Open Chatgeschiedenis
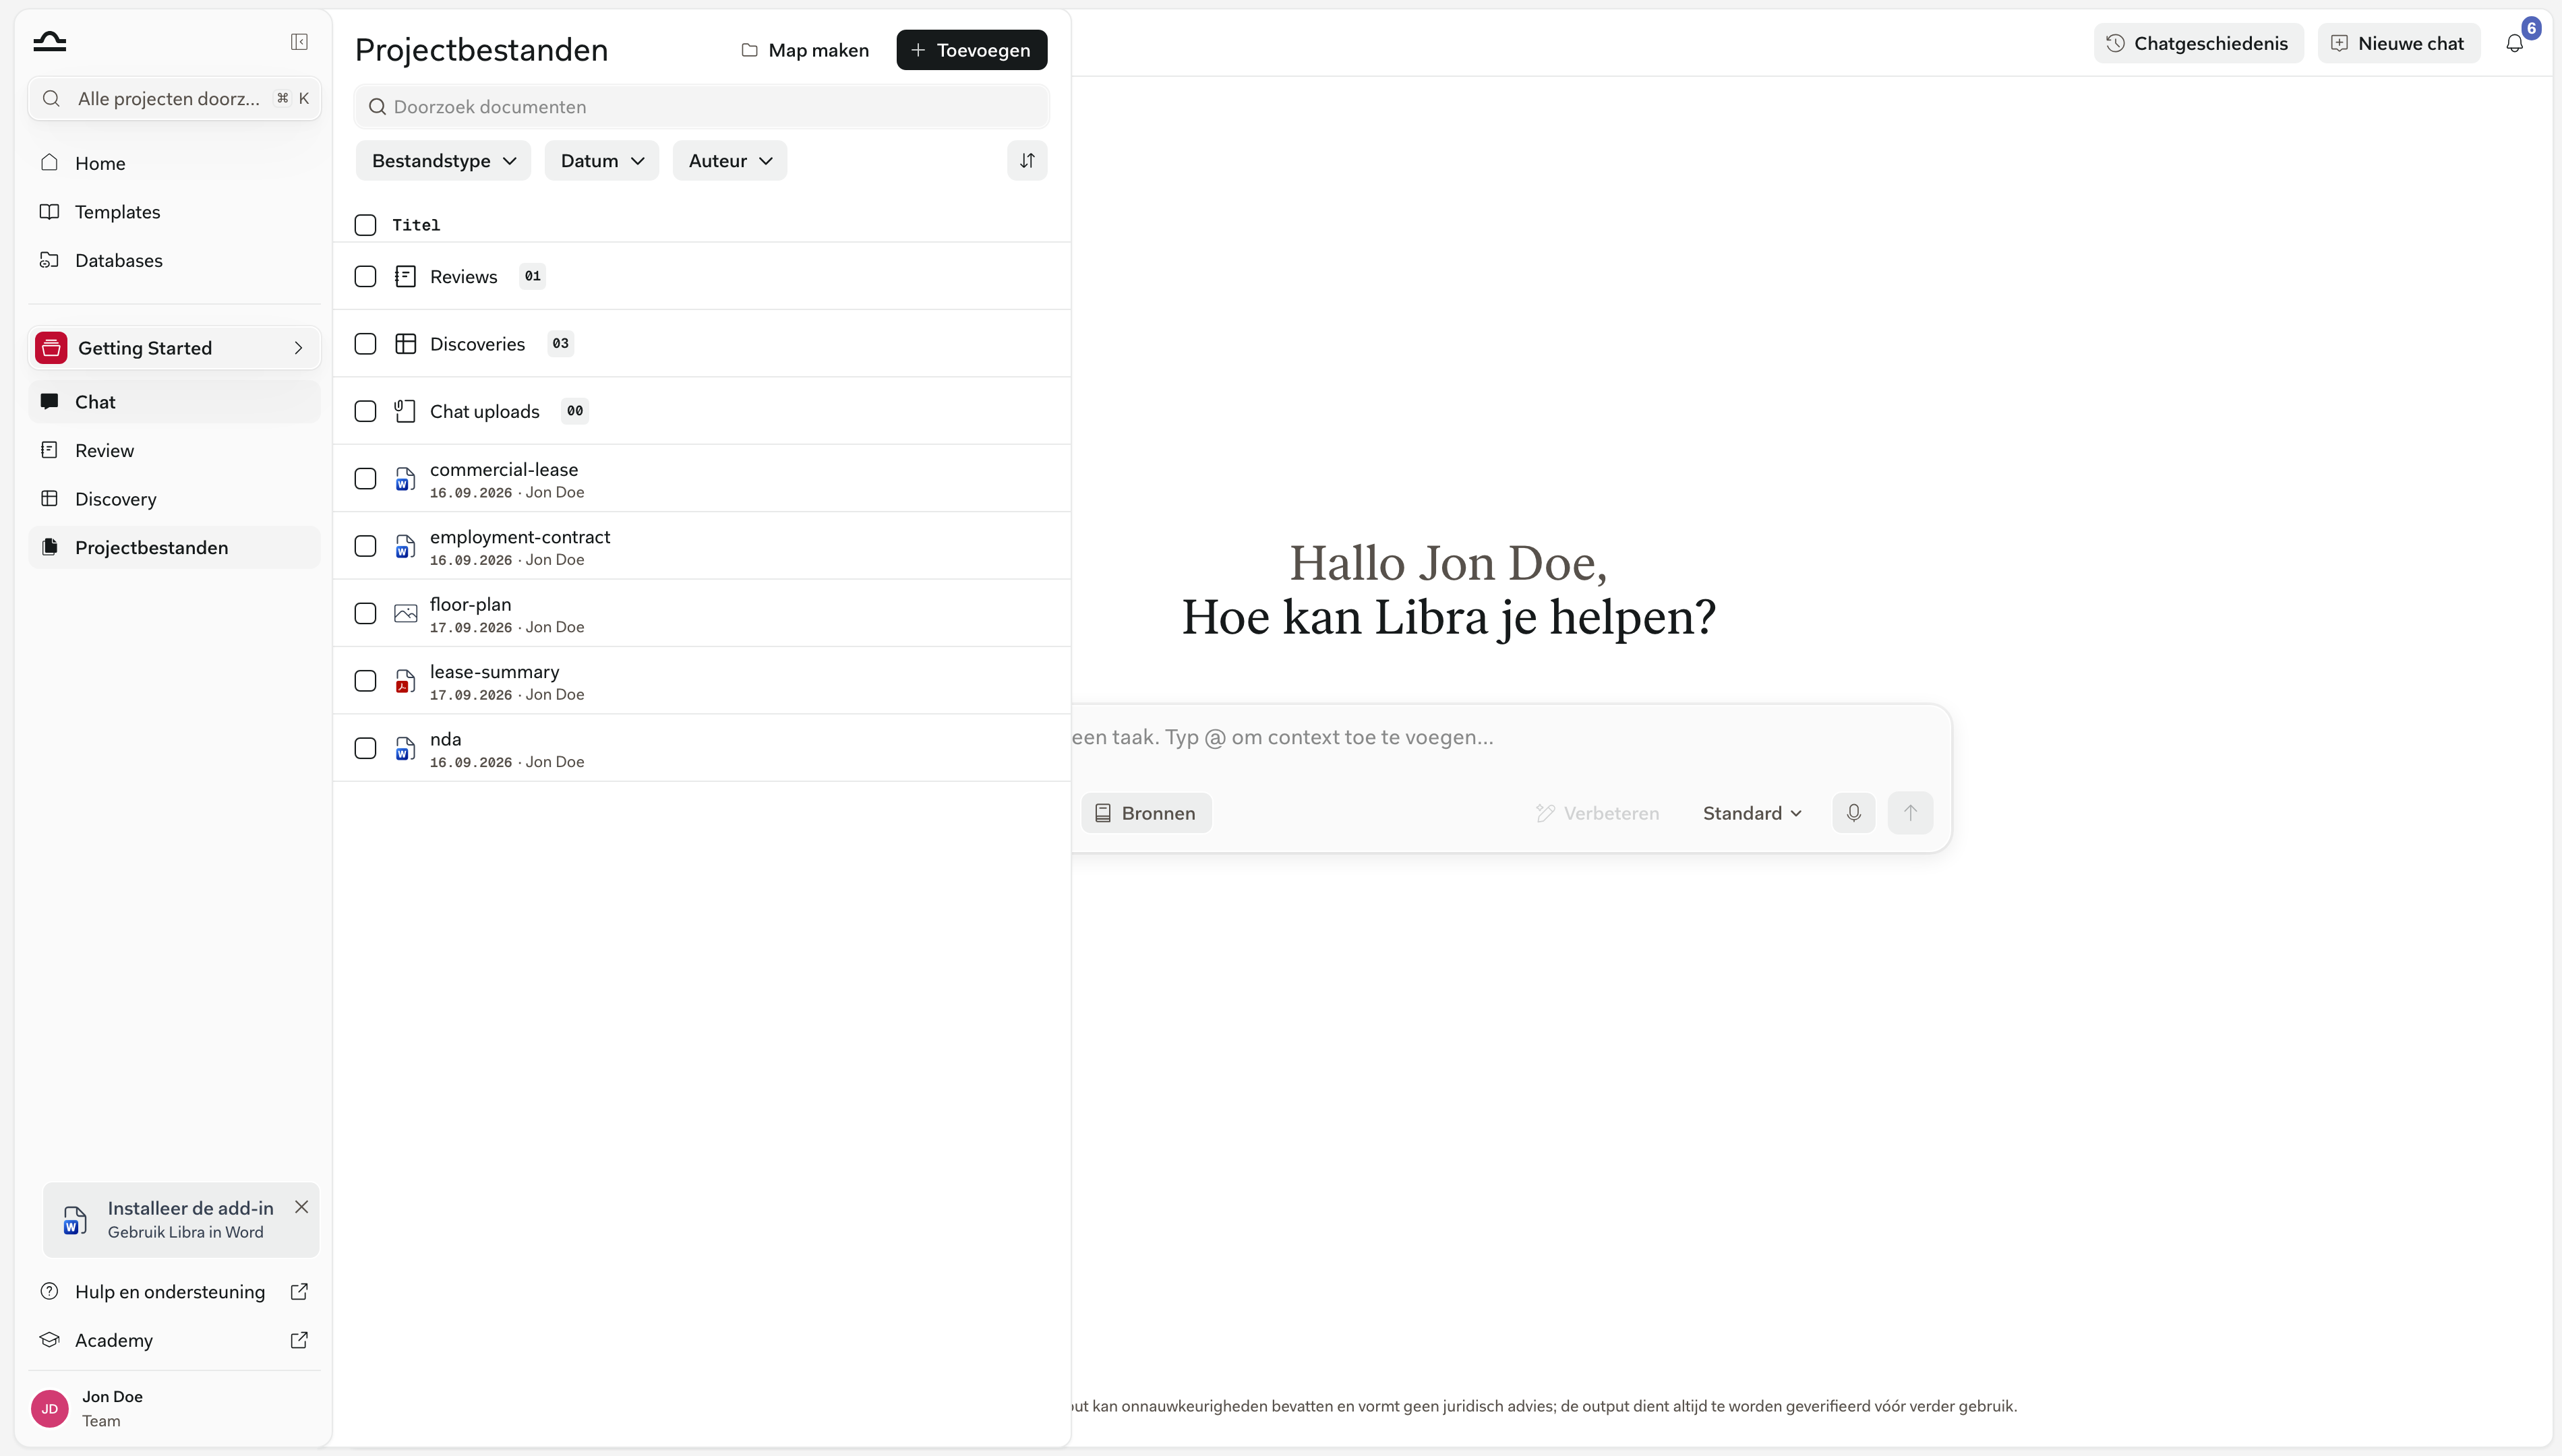Image resolution: width=2562 pixels, height=1456 pixels. tap(2198, 43)
